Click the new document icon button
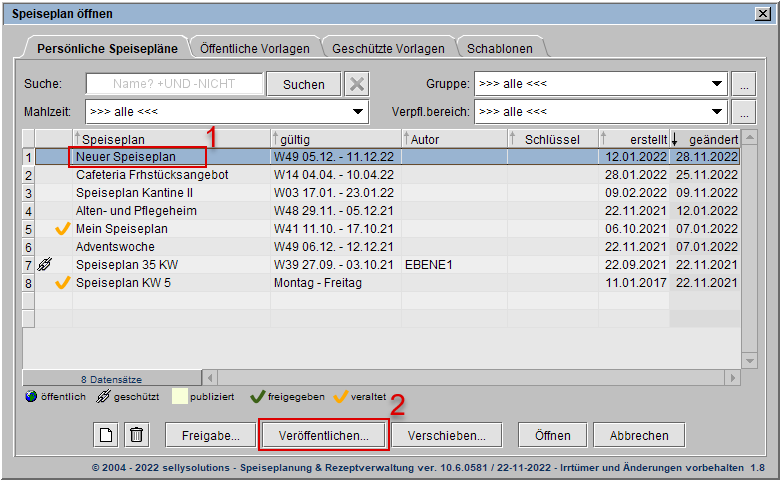The width and height of the screenshot is (780, 480). 105,435
